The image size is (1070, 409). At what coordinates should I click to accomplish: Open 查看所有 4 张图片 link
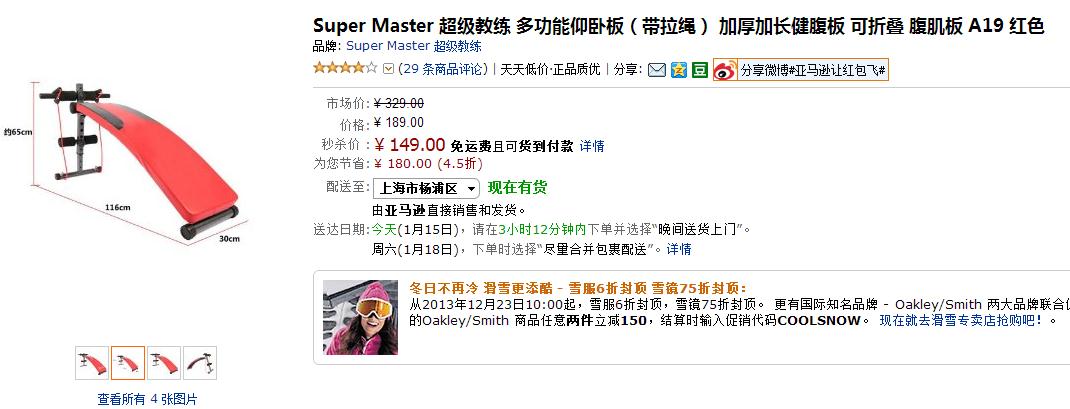pyautogui.click(x=147, y=399)
